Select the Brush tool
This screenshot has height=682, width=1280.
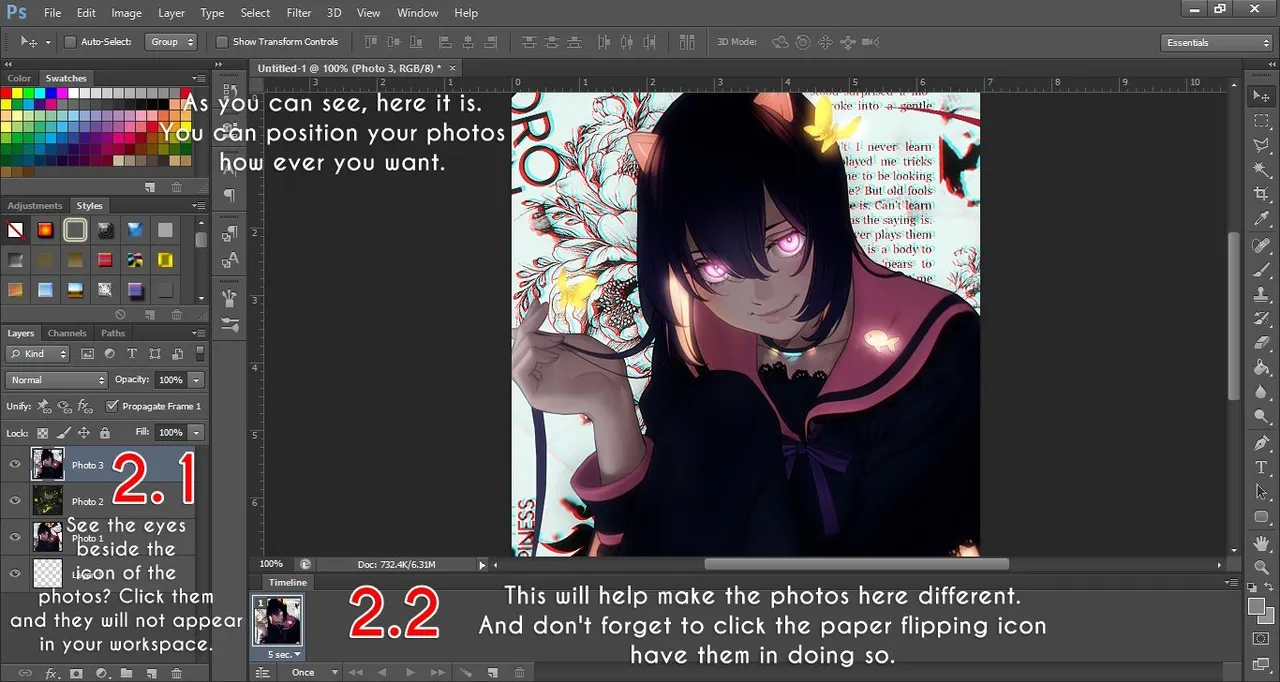[x=1261, y=270]
